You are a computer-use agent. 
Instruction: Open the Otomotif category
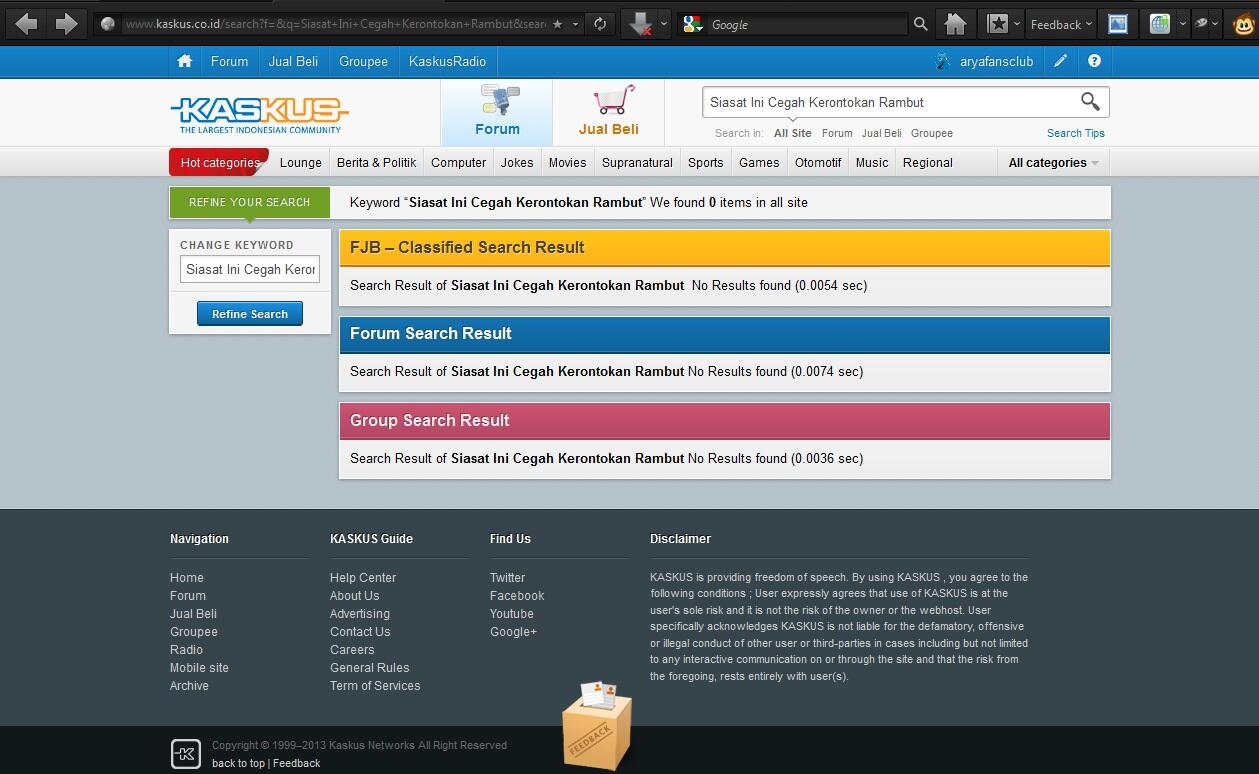pos(818,162)
